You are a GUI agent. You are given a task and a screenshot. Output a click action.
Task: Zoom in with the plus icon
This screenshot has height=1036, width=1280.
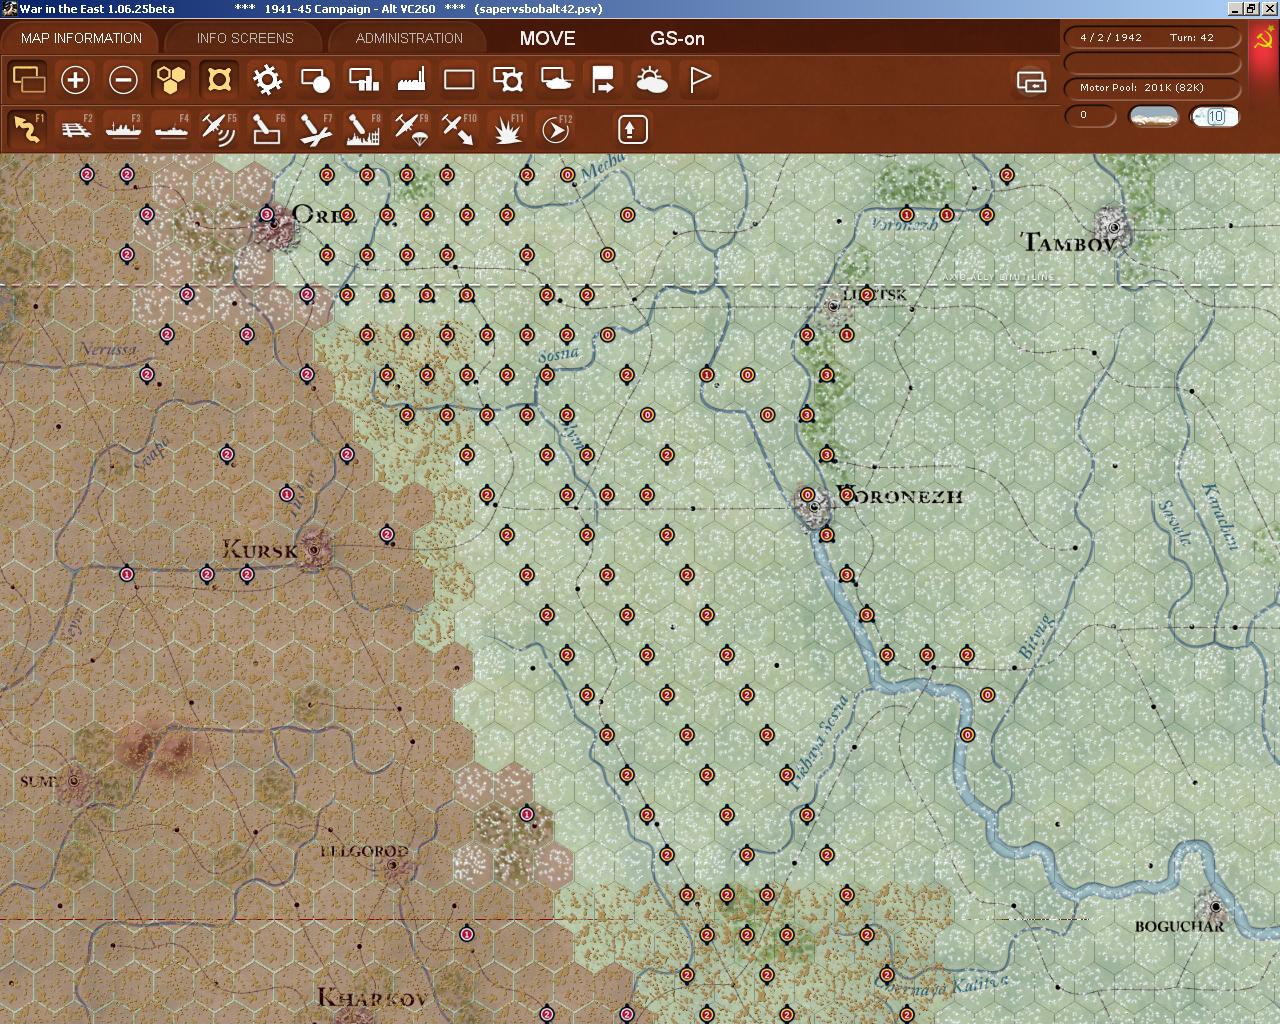[x=75, y=79]
